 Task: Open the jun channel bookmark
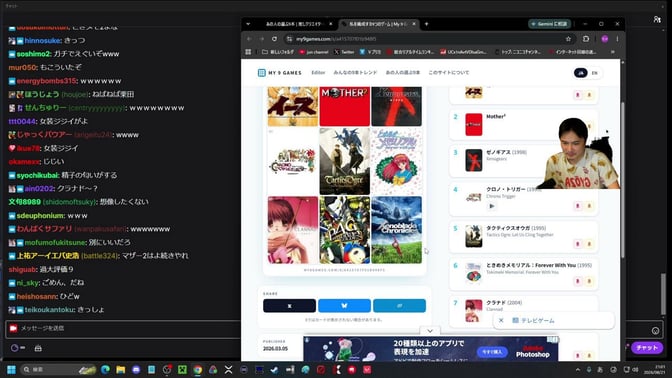pyautogui.click(x=314, y=52)
